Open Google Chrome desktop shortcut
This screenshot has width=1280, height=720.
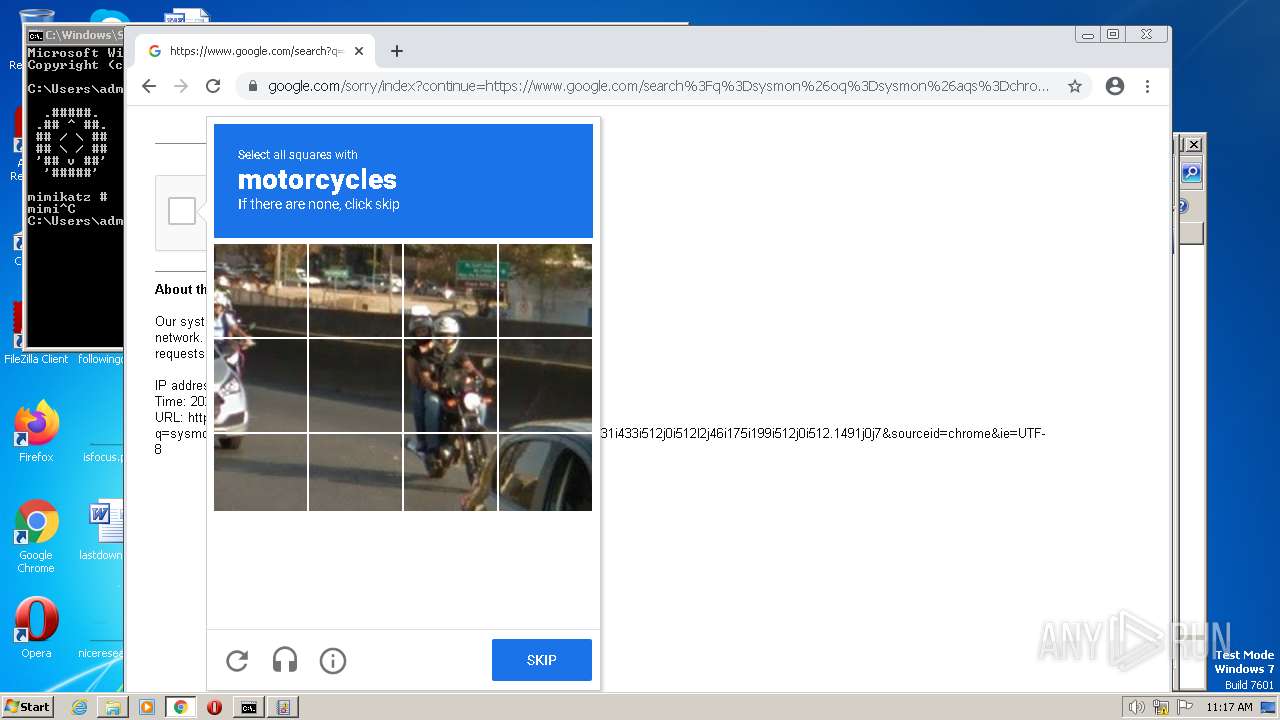(x=36, y=537)
